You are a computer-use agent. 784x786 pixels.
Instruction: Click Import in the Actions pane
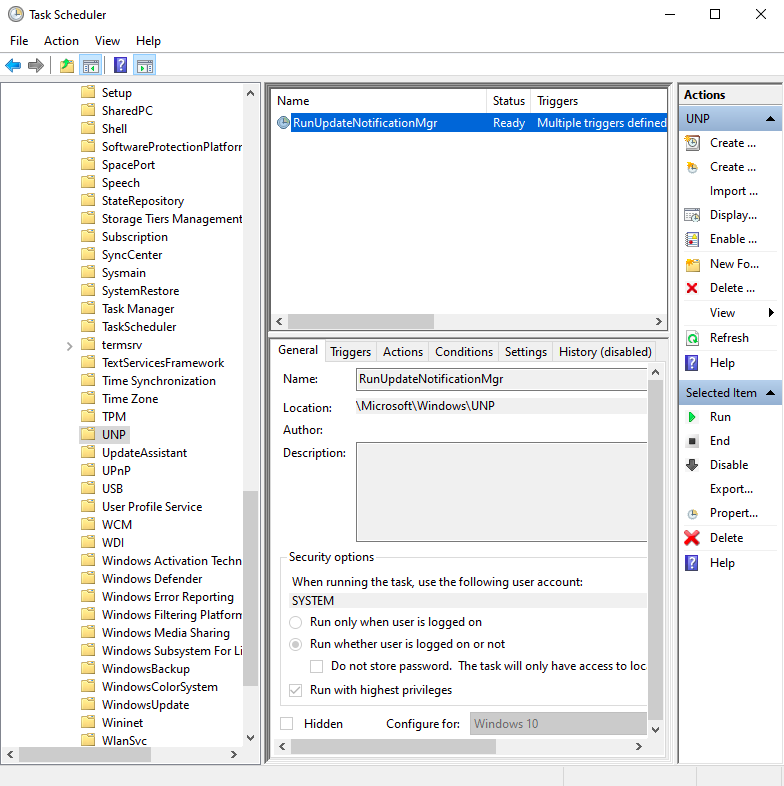(x=727, y=191)
